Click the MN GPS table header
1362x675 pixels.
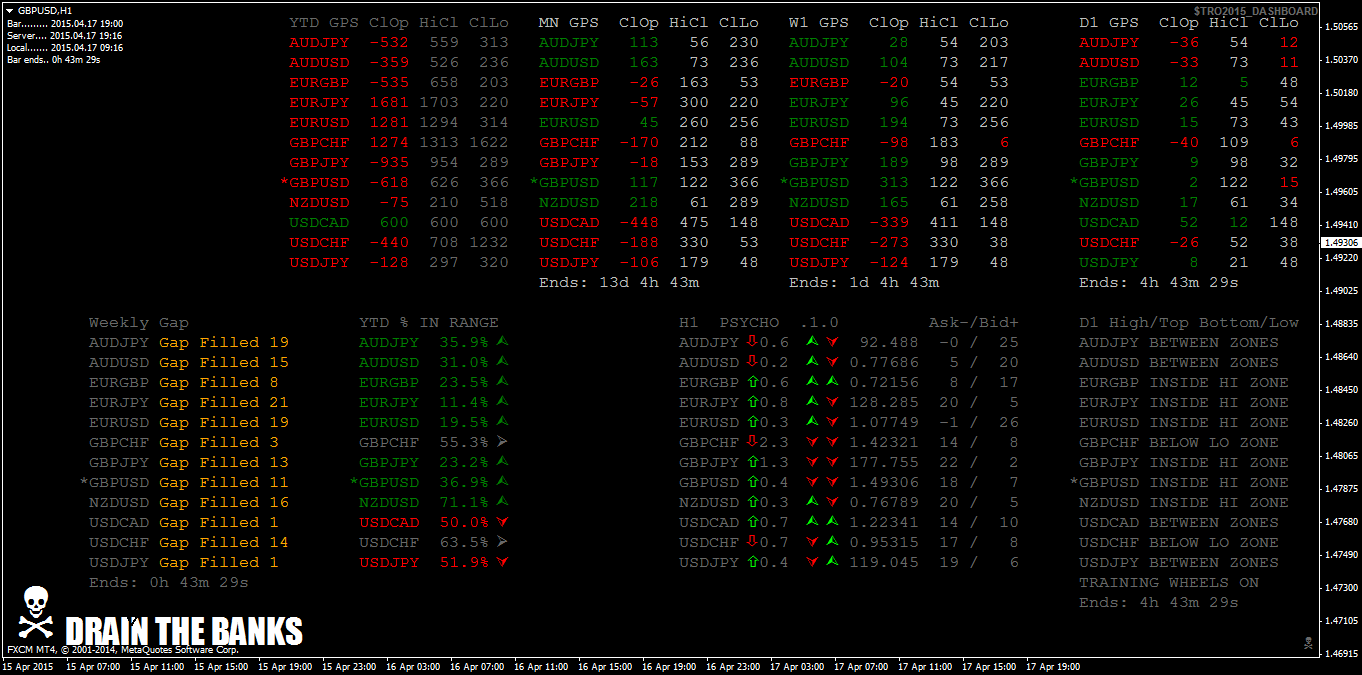[649, 22]
